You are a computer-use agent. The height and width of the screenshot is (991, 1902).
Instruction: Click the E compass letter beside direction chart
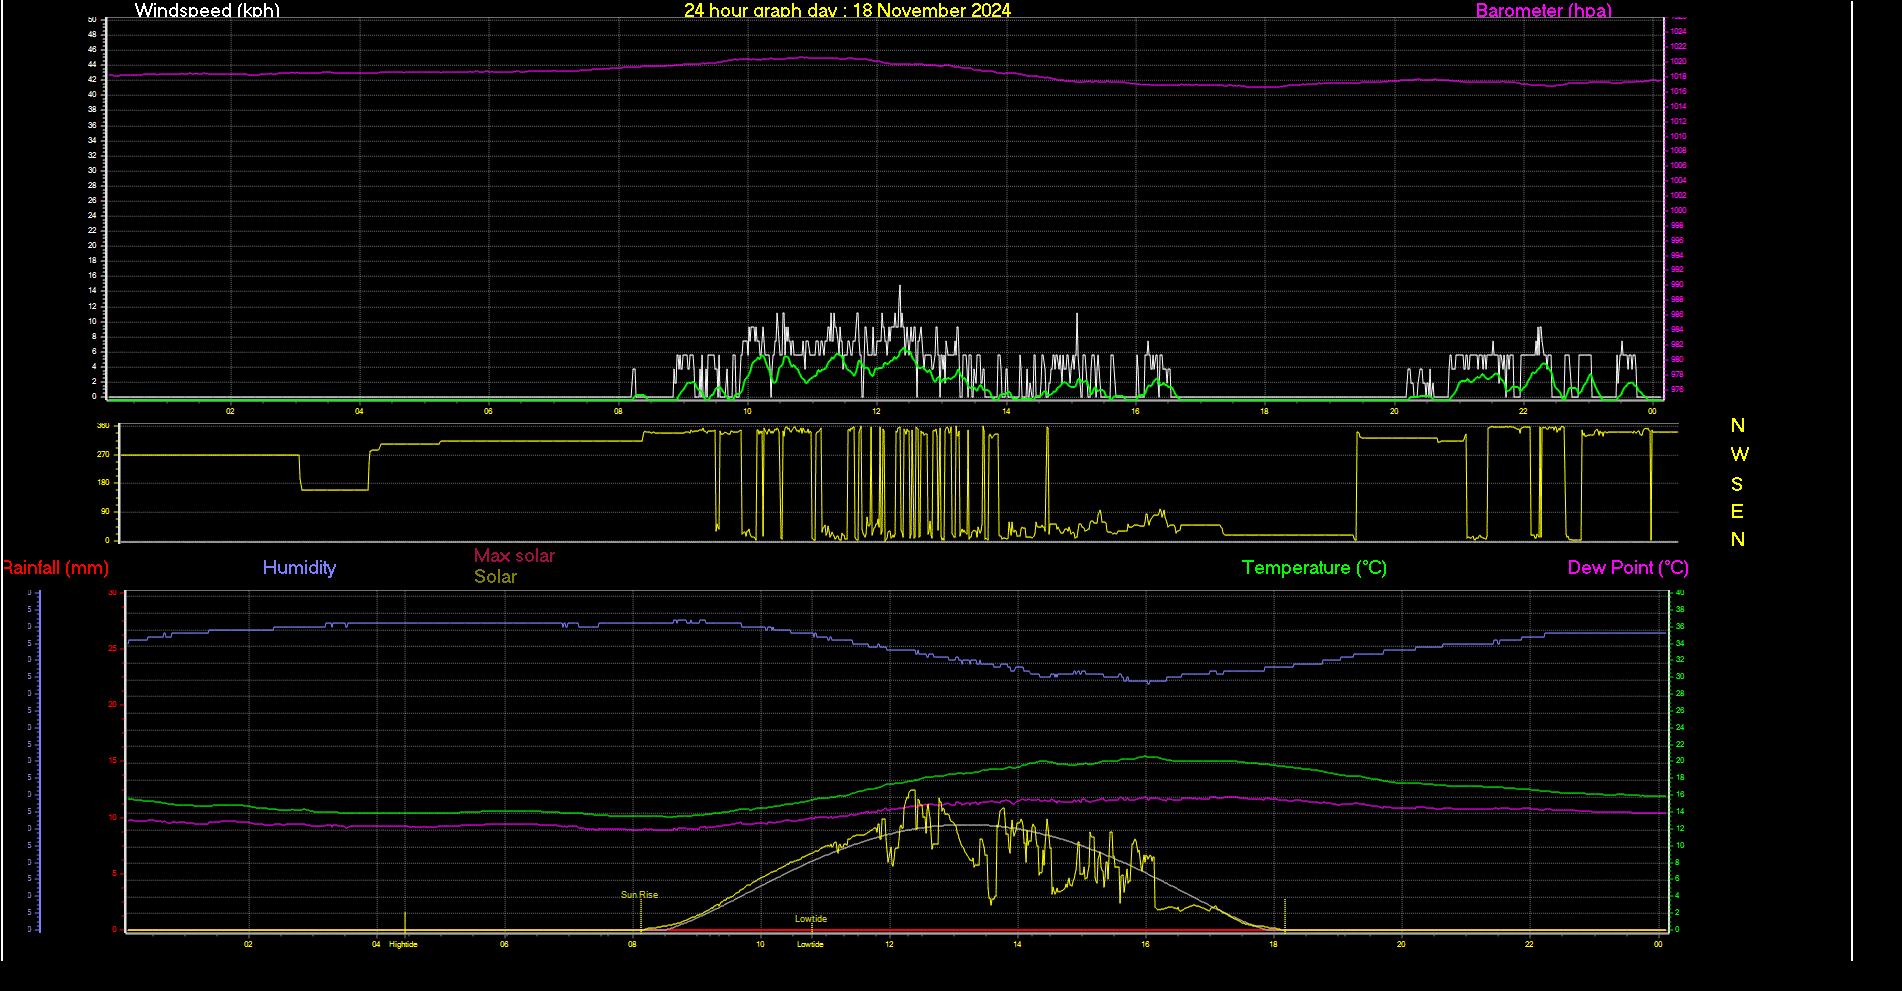pos(1737,512)
